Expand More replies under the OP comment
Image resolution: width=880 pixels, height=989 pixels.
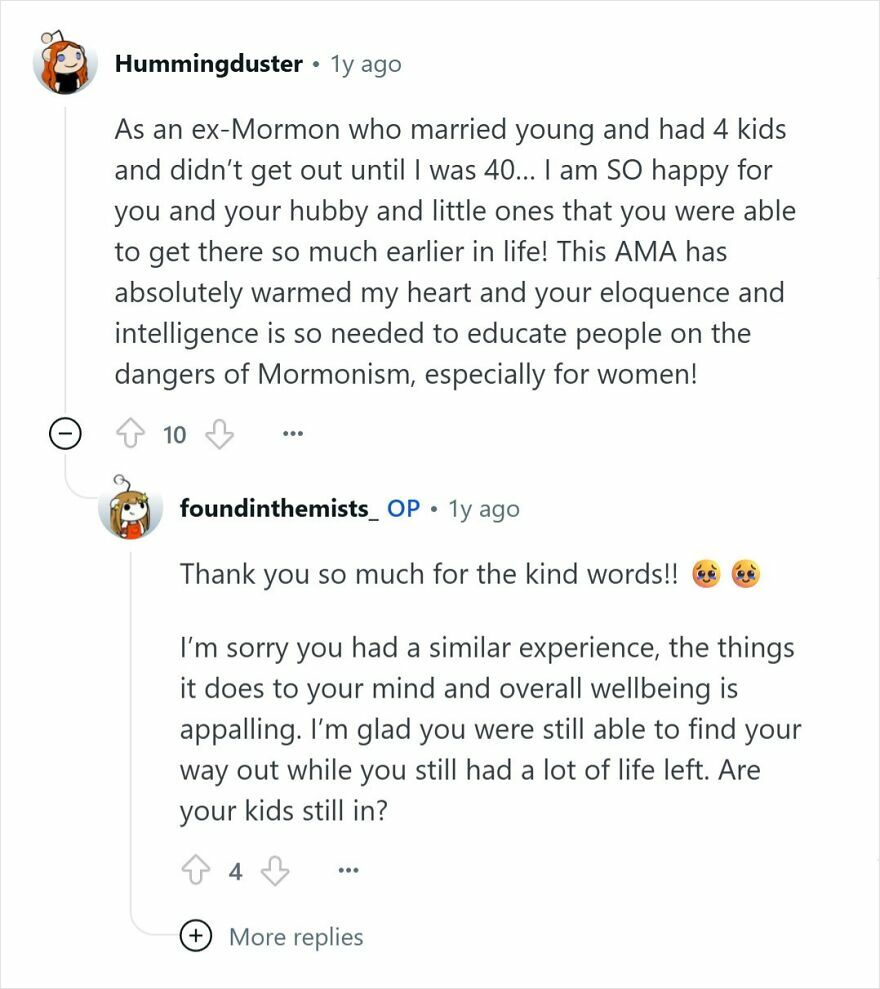tap(296, 937)
